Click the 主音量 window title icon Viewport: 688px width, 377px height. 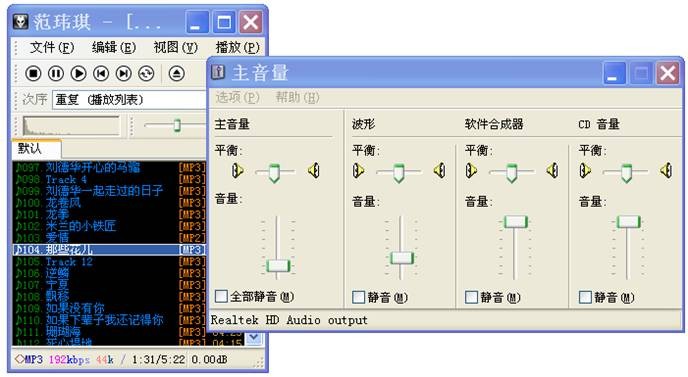coord(218,72)
